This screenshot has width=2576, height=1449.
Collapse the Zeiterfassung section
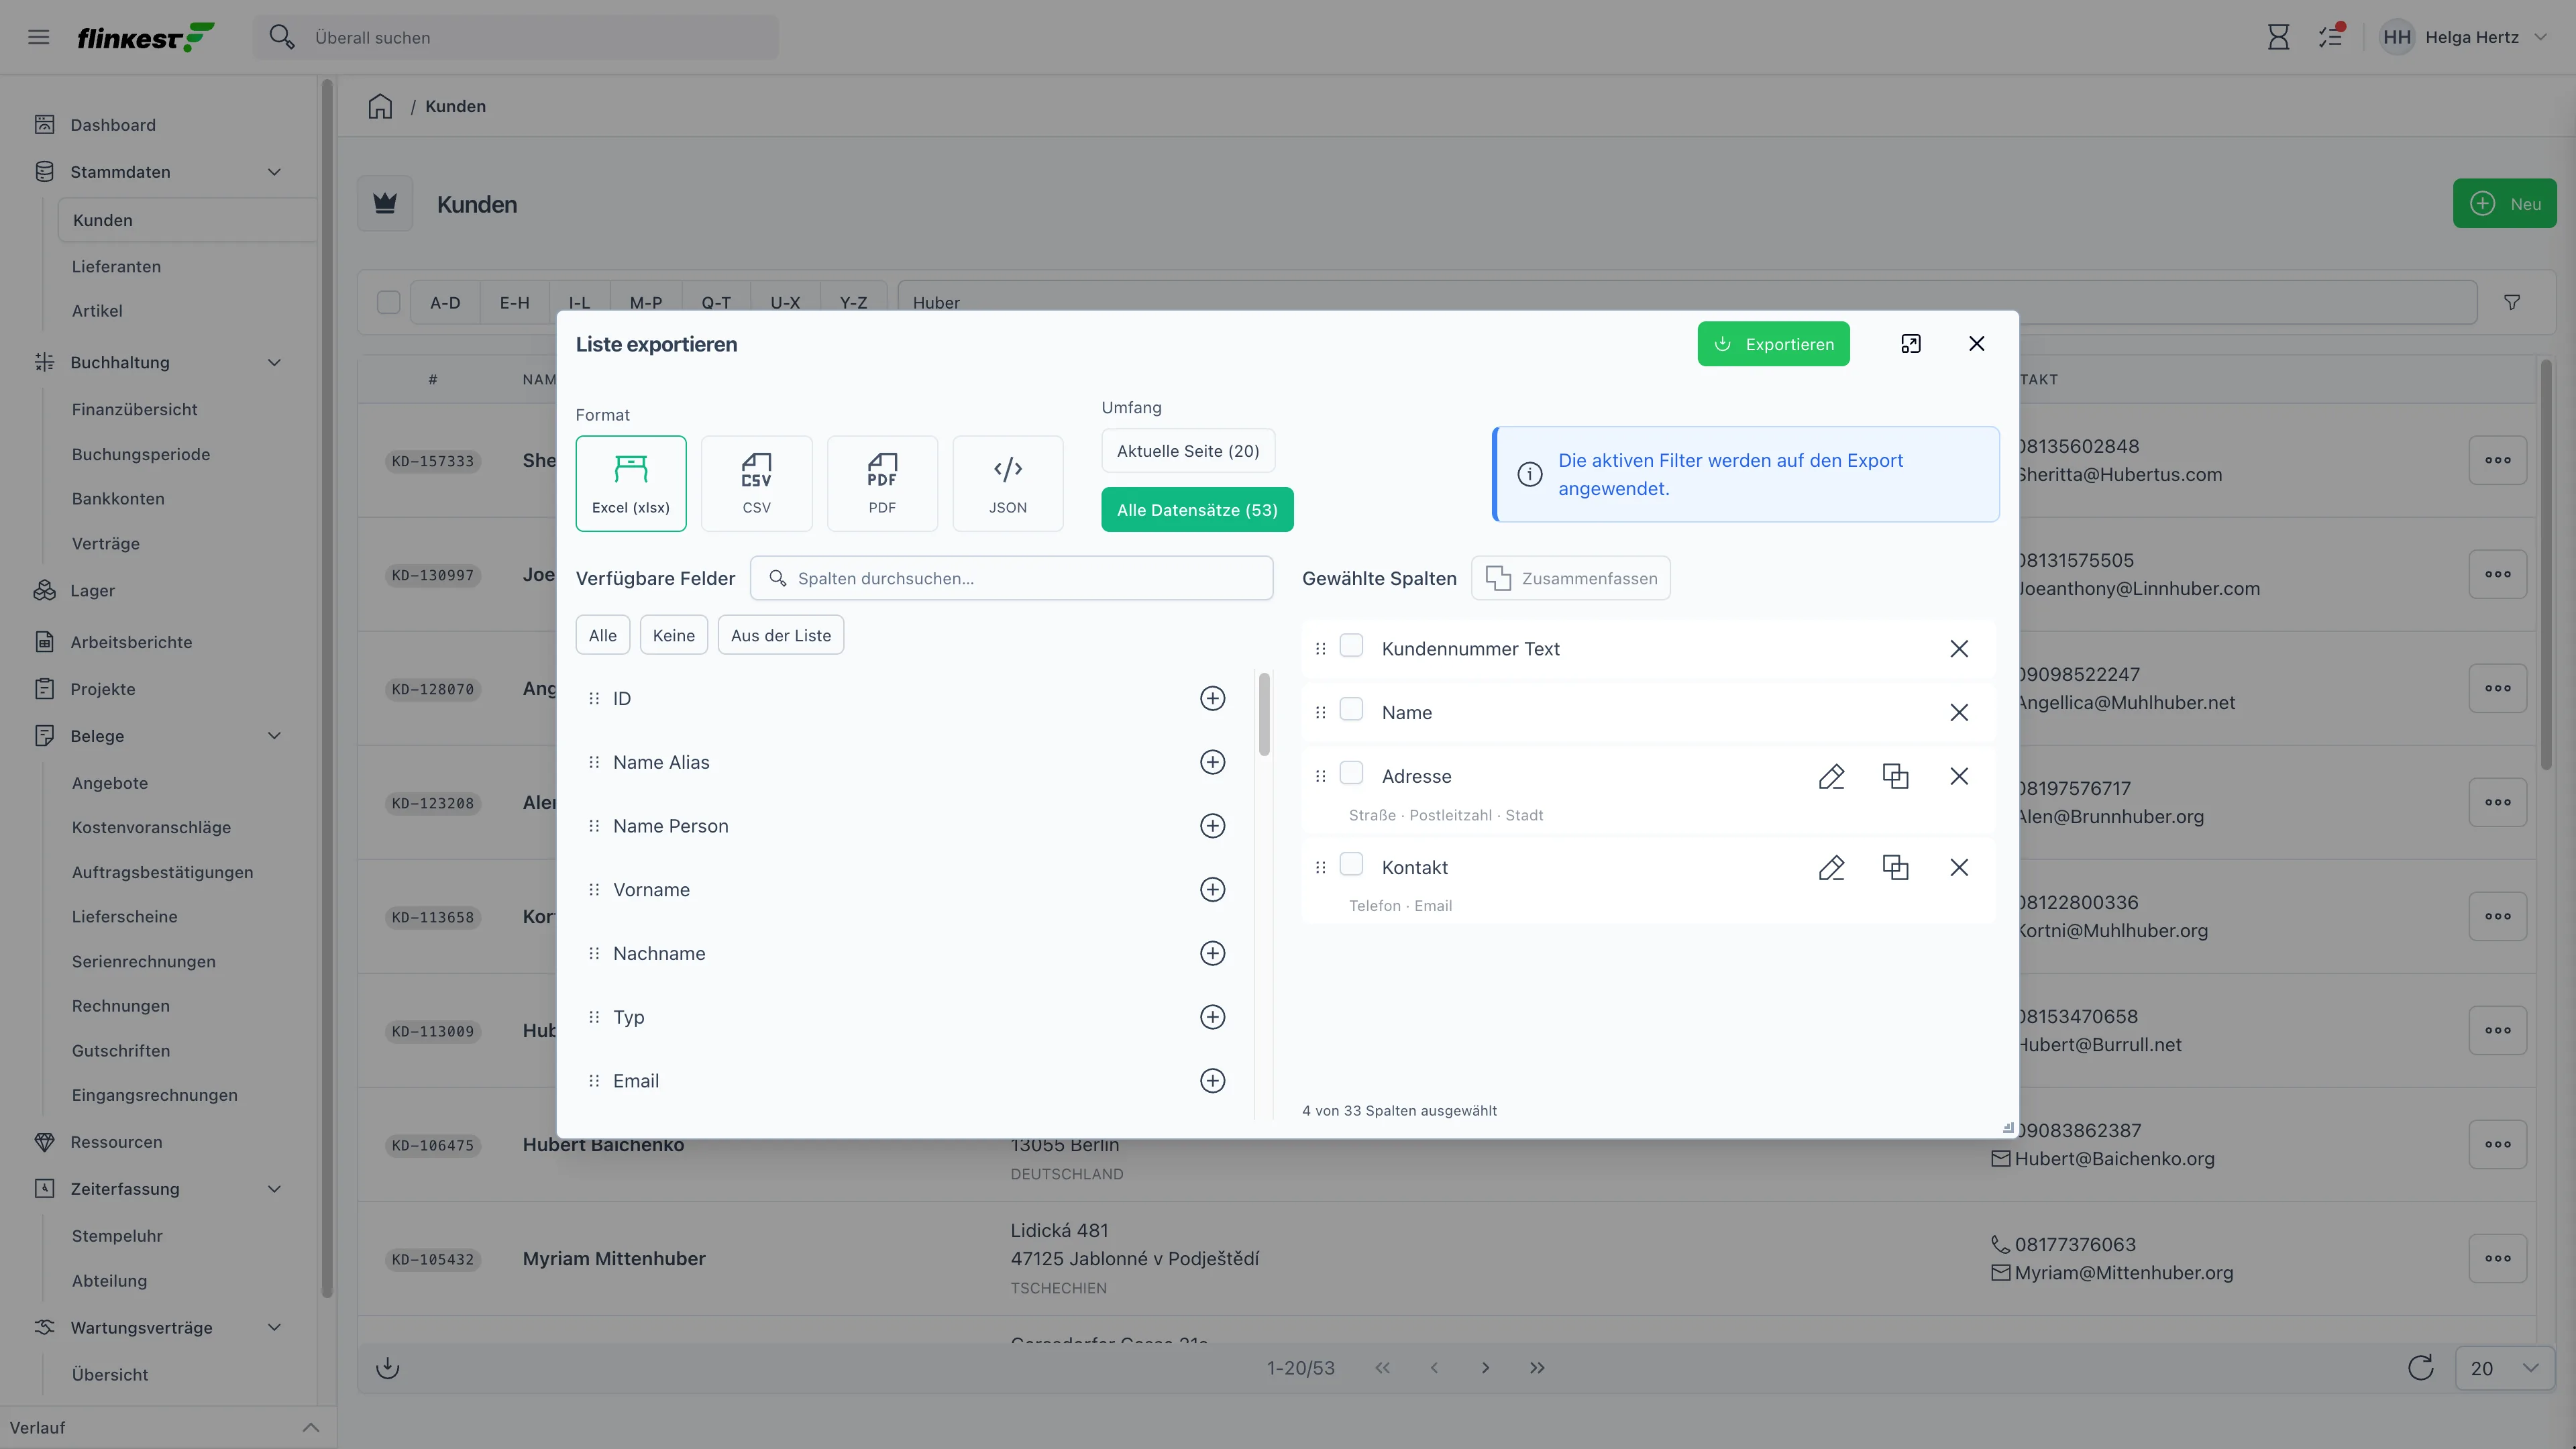coord(274,1189)
